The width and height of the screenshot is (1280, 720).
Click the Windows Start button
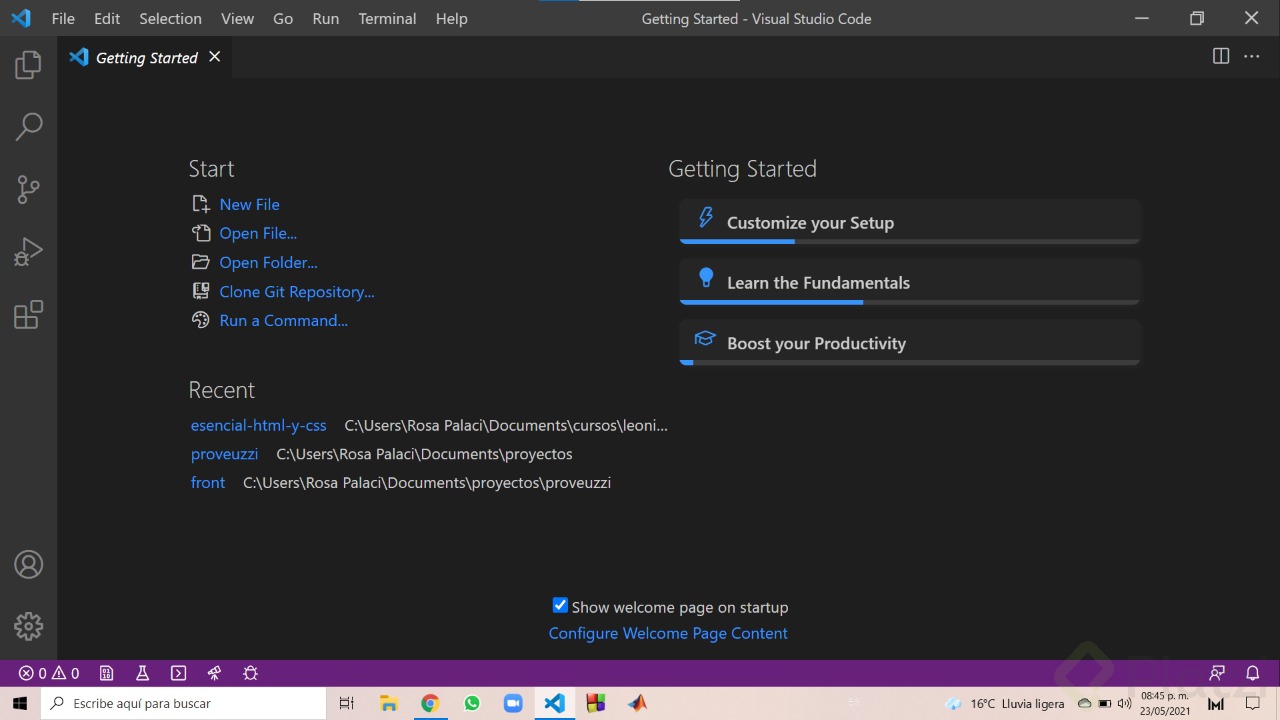coord(20,703)
